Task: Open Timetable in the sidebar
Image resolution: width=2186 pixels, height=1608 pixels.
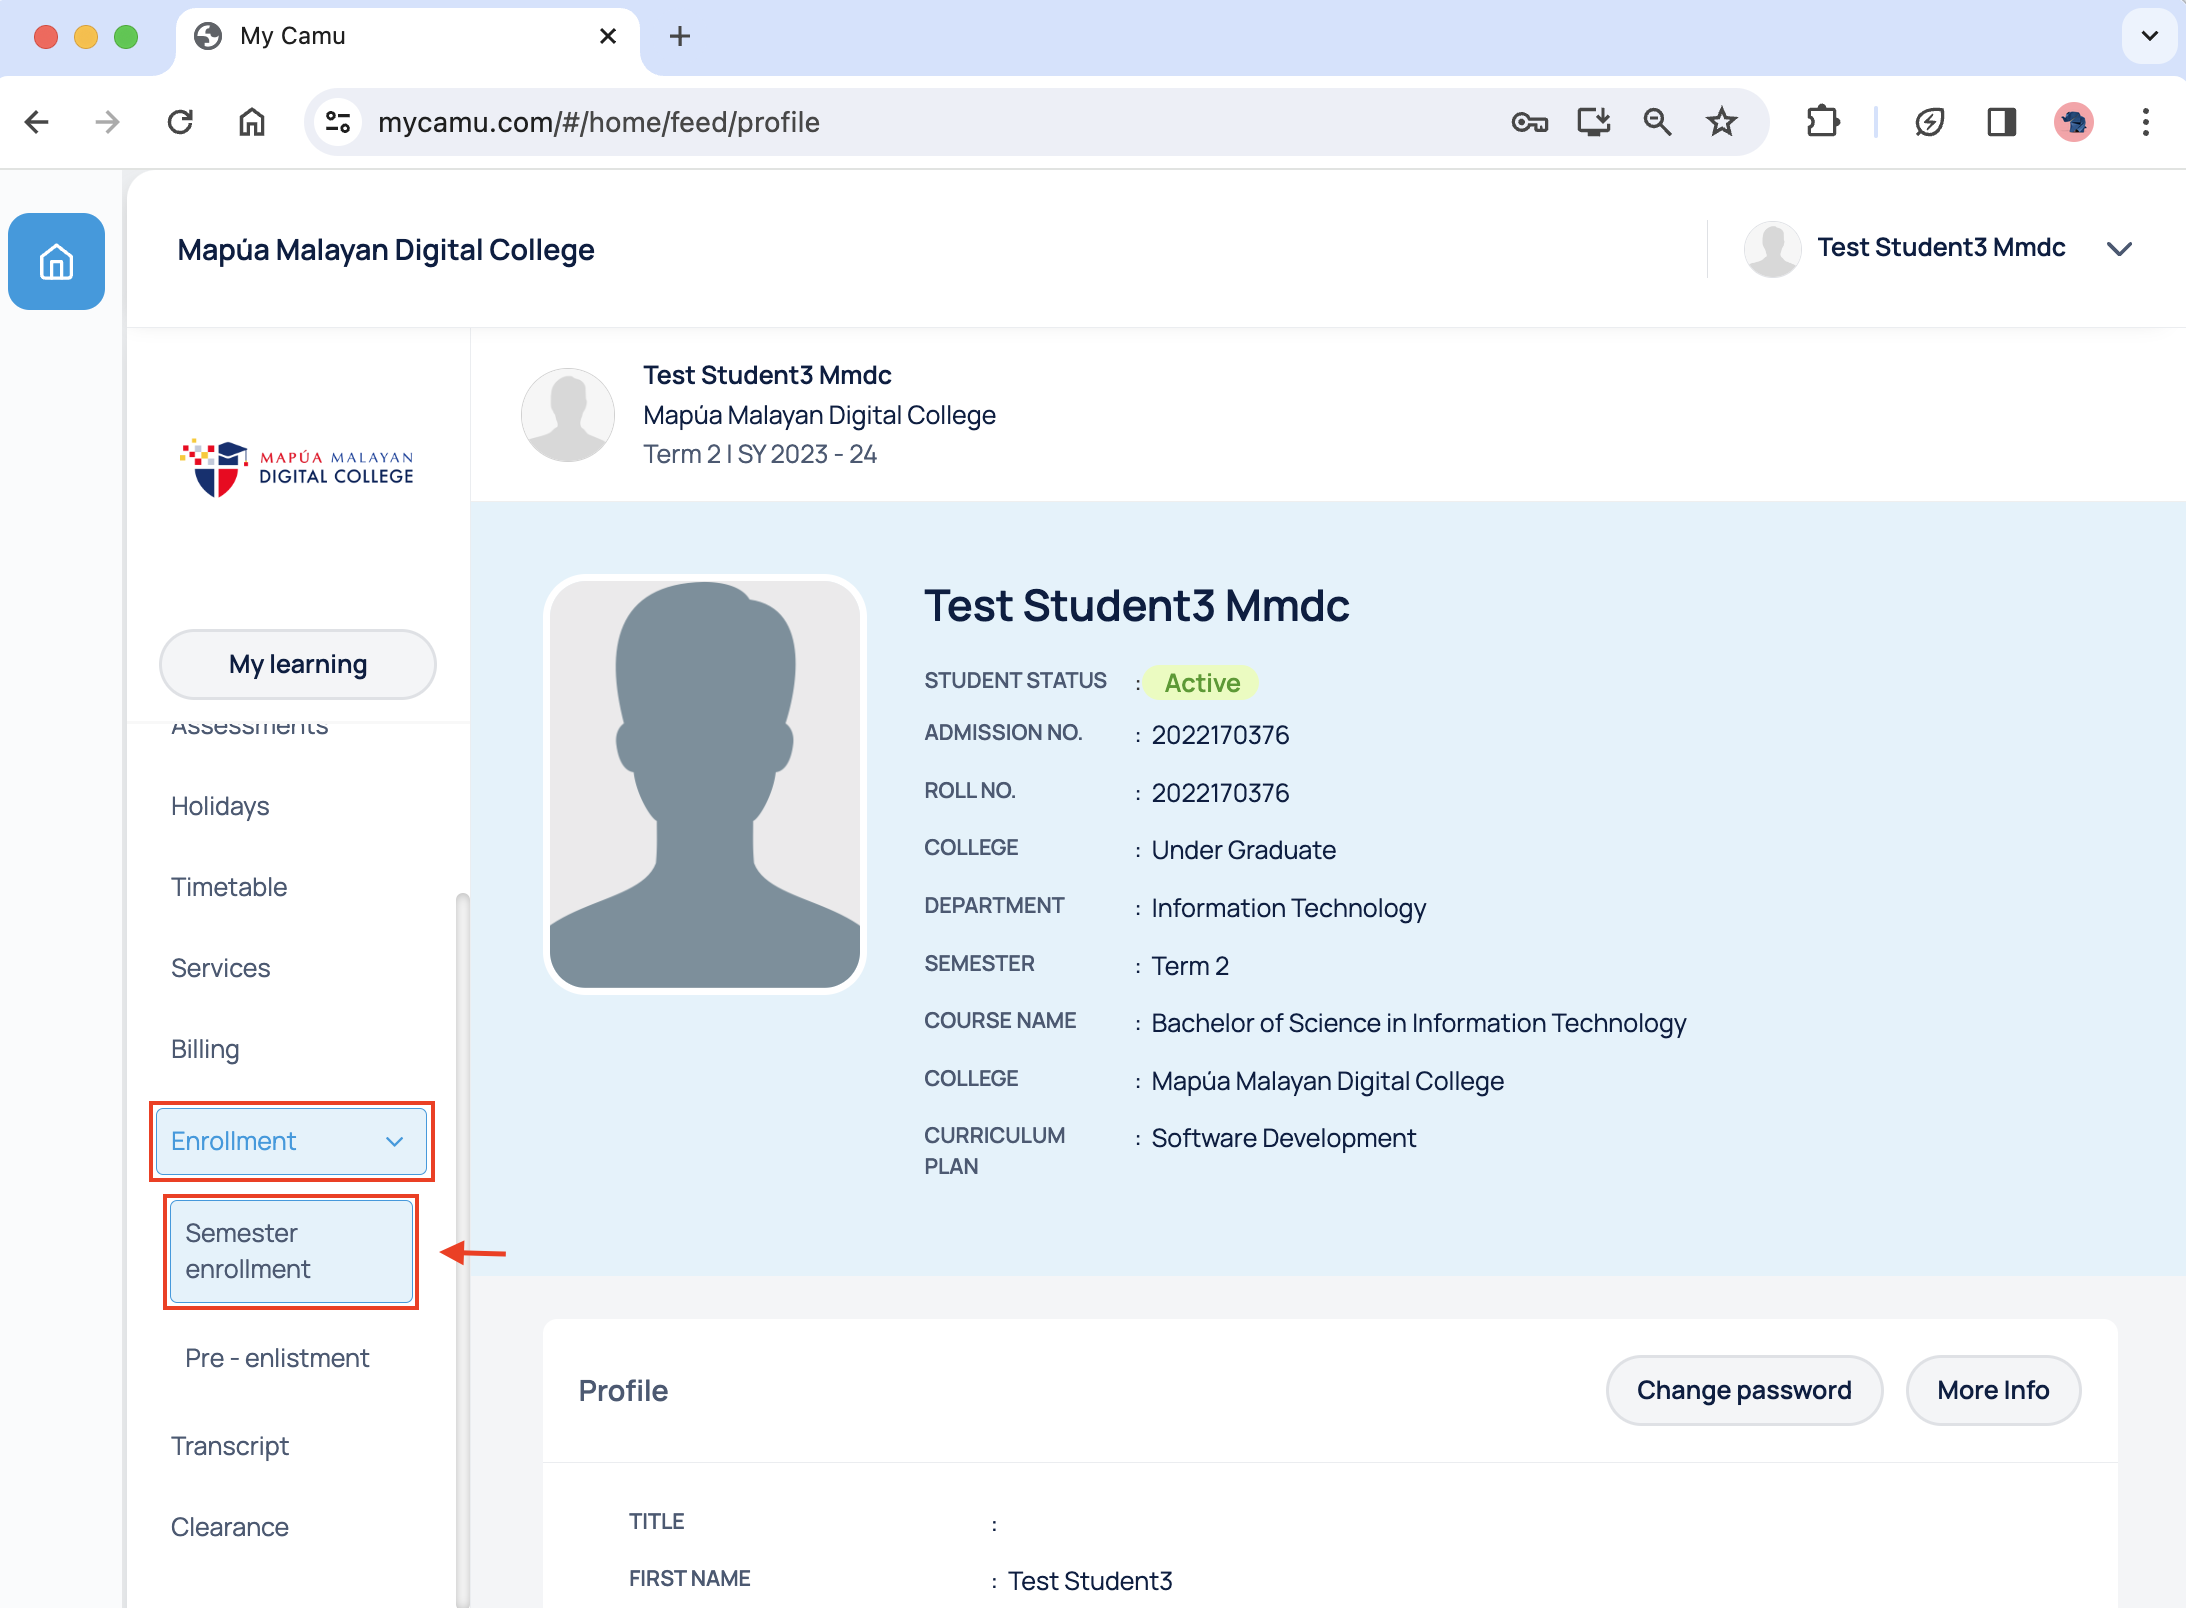Action: (x=229, y=887)
